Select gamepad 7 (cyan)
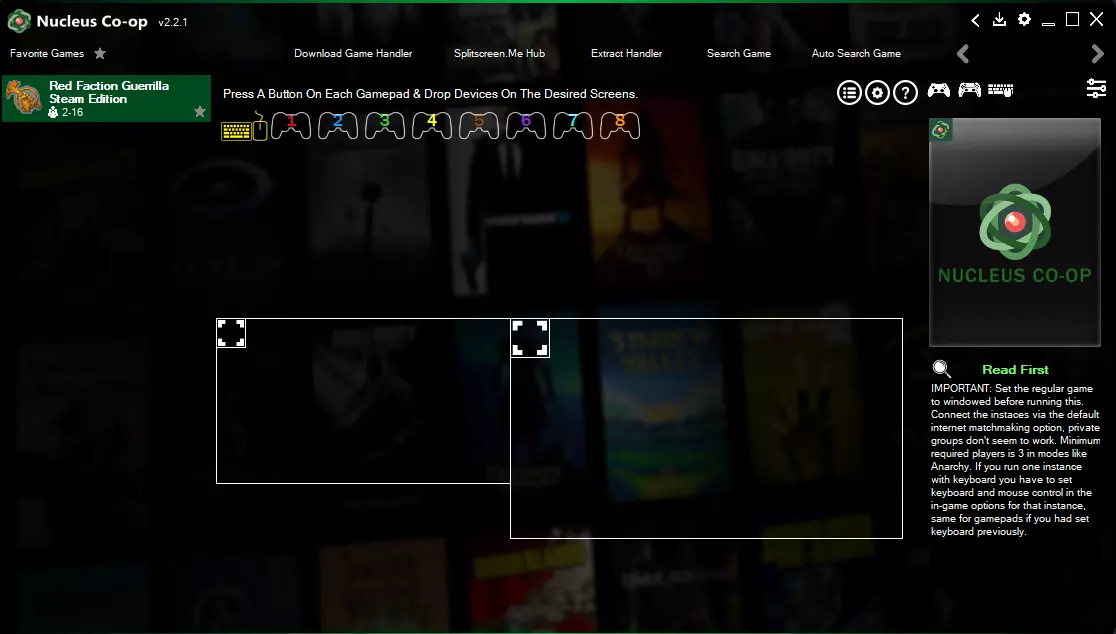This screenshot has width=1116, height=634. click(573, 125)
